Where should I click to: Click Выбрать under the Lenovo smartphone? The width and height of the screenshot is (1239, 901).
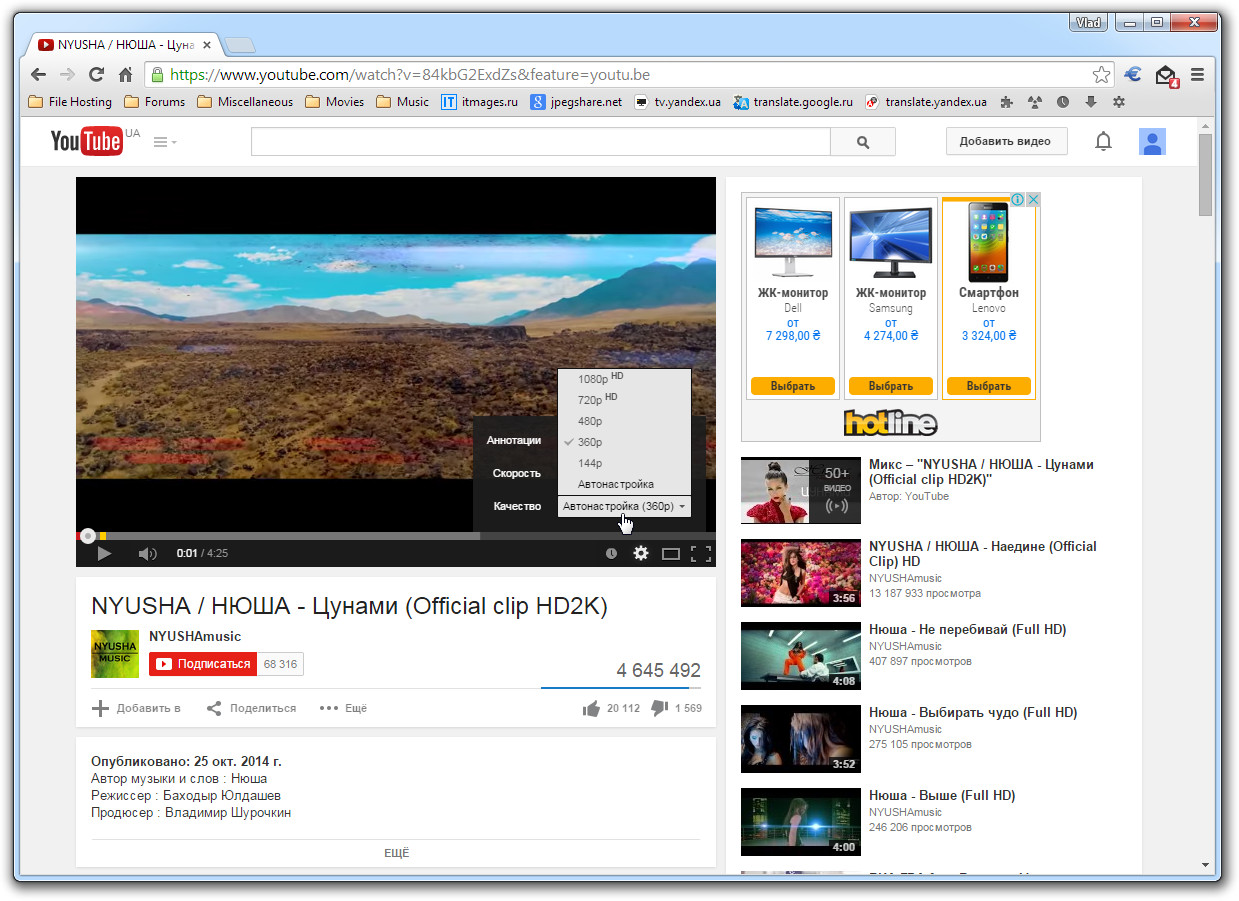(x=989, y=386)
